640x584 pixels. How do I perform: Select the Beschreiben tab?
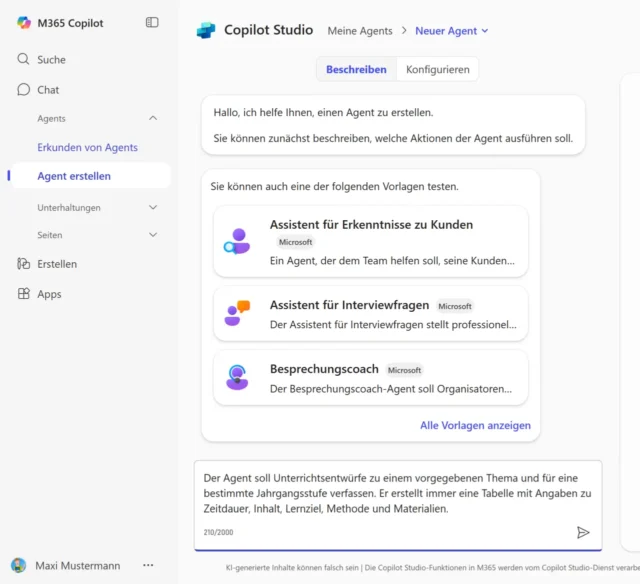pyautogui.click(x=356, y=69)
